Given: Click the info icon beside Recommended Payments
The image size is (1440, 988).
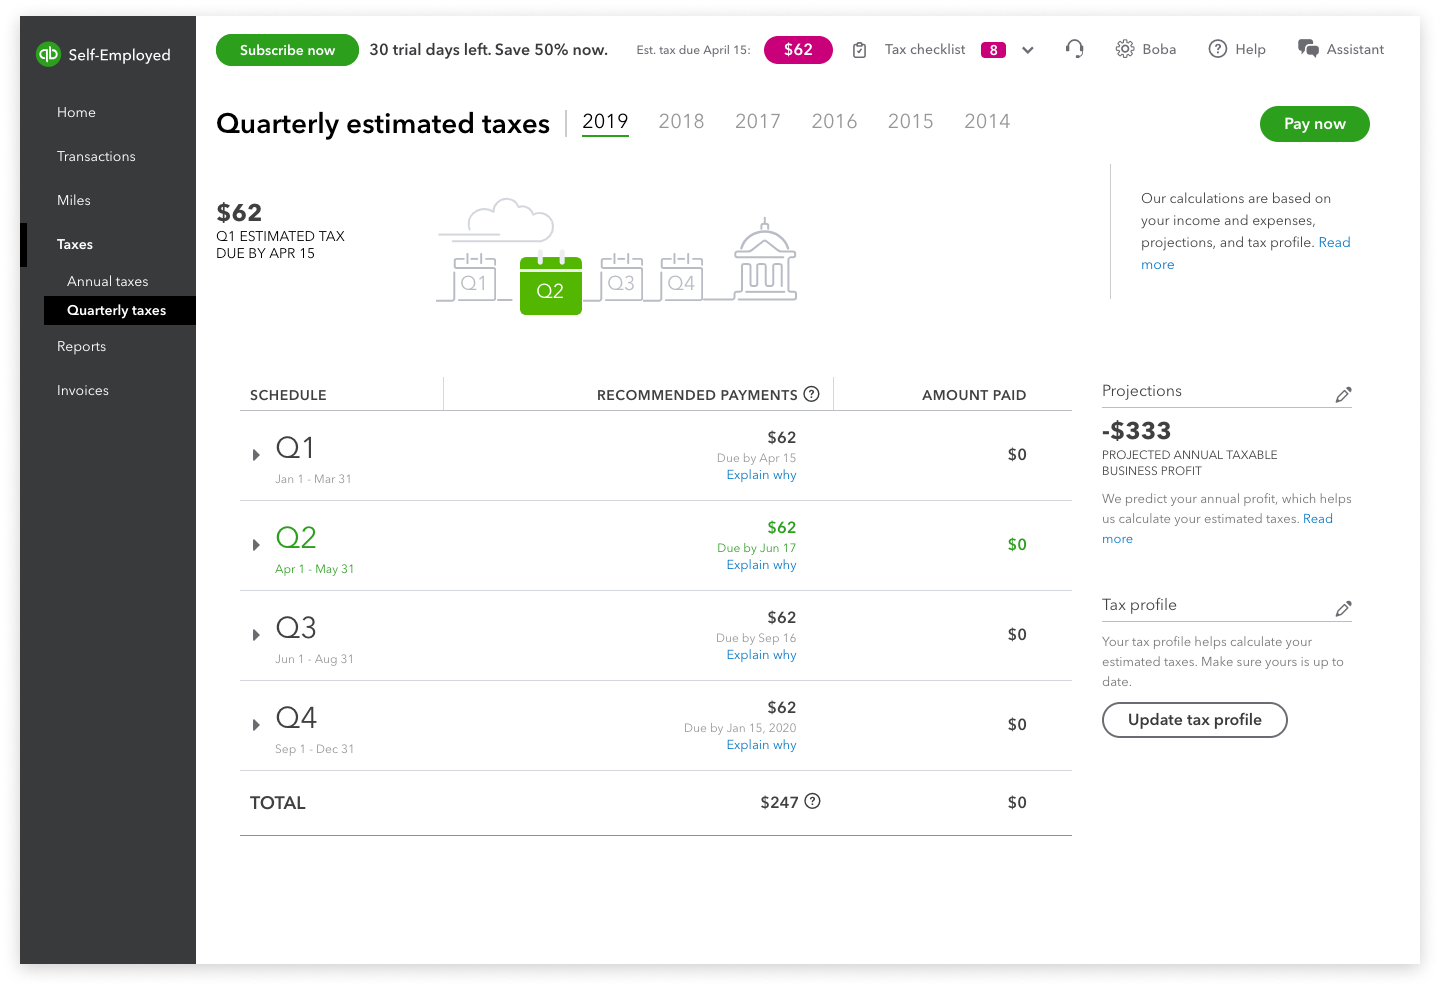Looking at the screenshot, I should [812, 394].
